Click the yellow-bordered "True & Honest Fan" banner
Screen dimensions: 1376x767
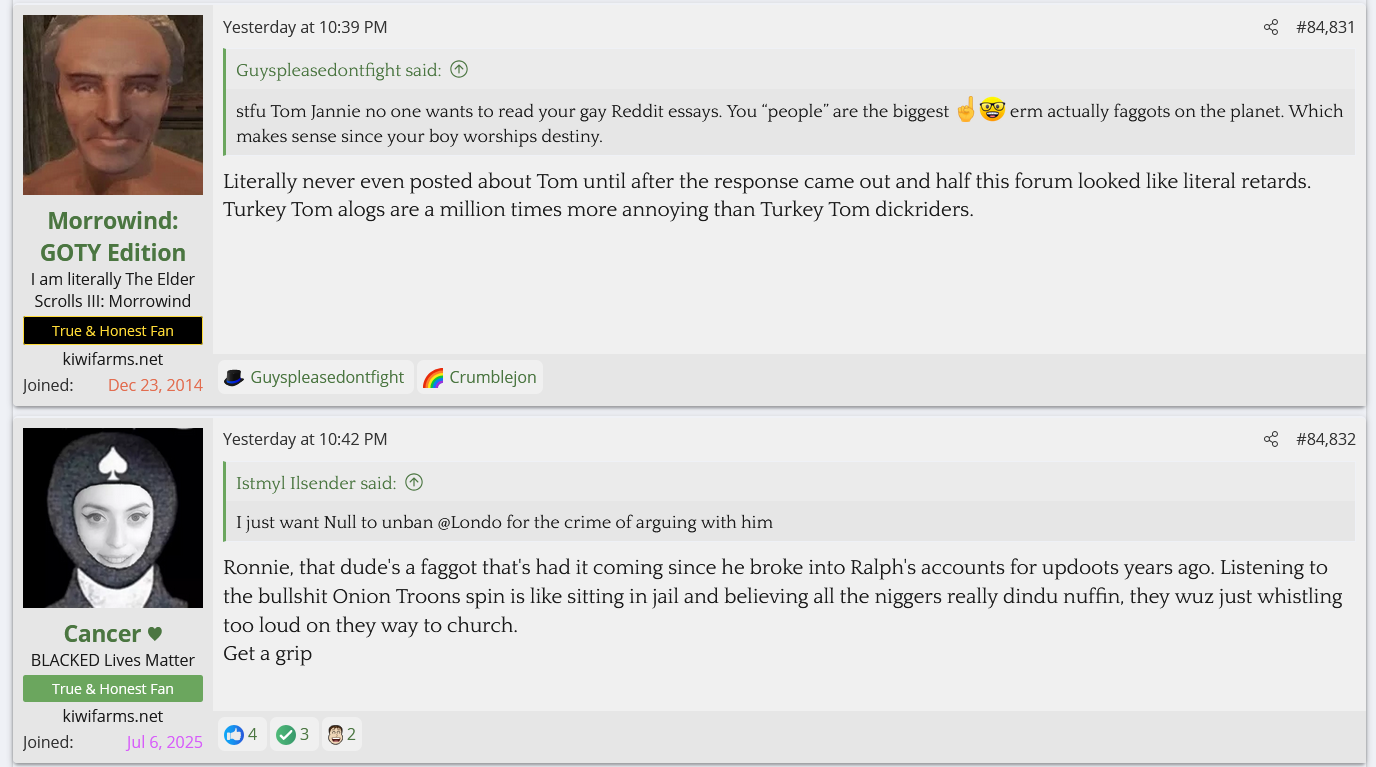[113, 331]
